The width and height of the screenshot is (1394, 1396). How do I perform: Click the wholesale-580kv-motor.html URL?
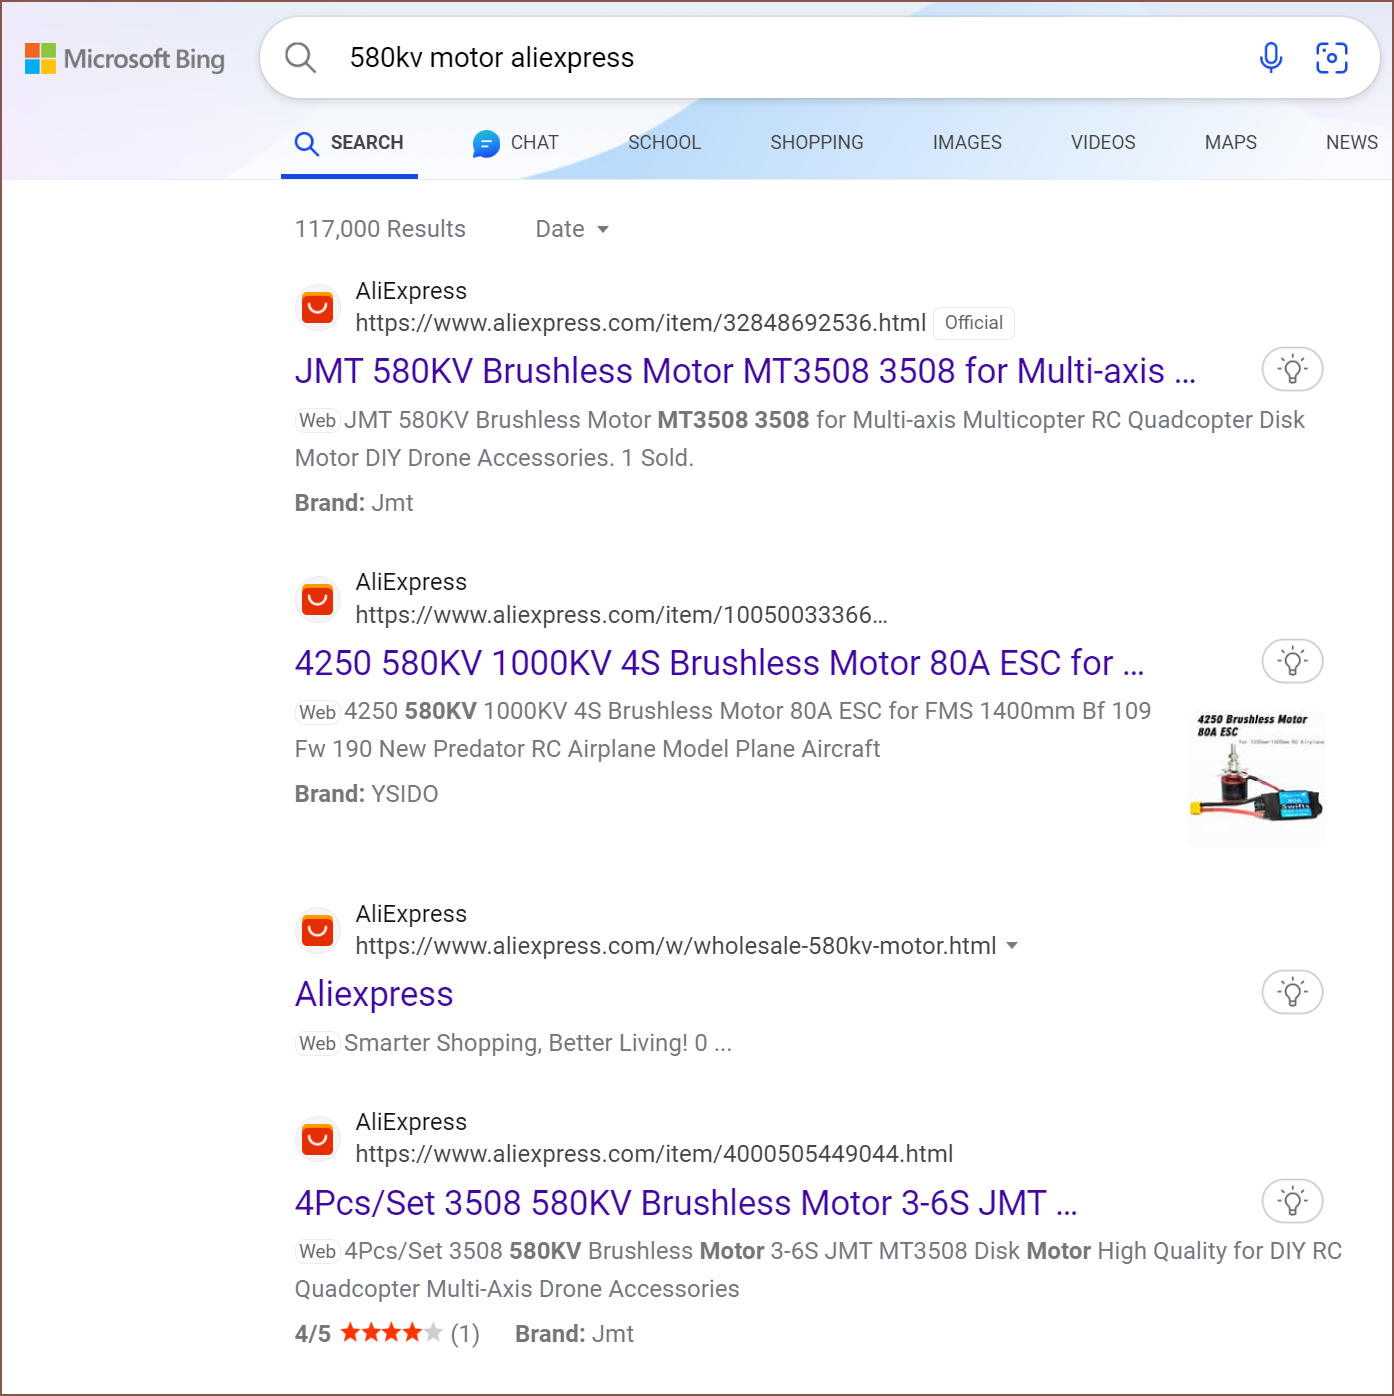[676, 946]
